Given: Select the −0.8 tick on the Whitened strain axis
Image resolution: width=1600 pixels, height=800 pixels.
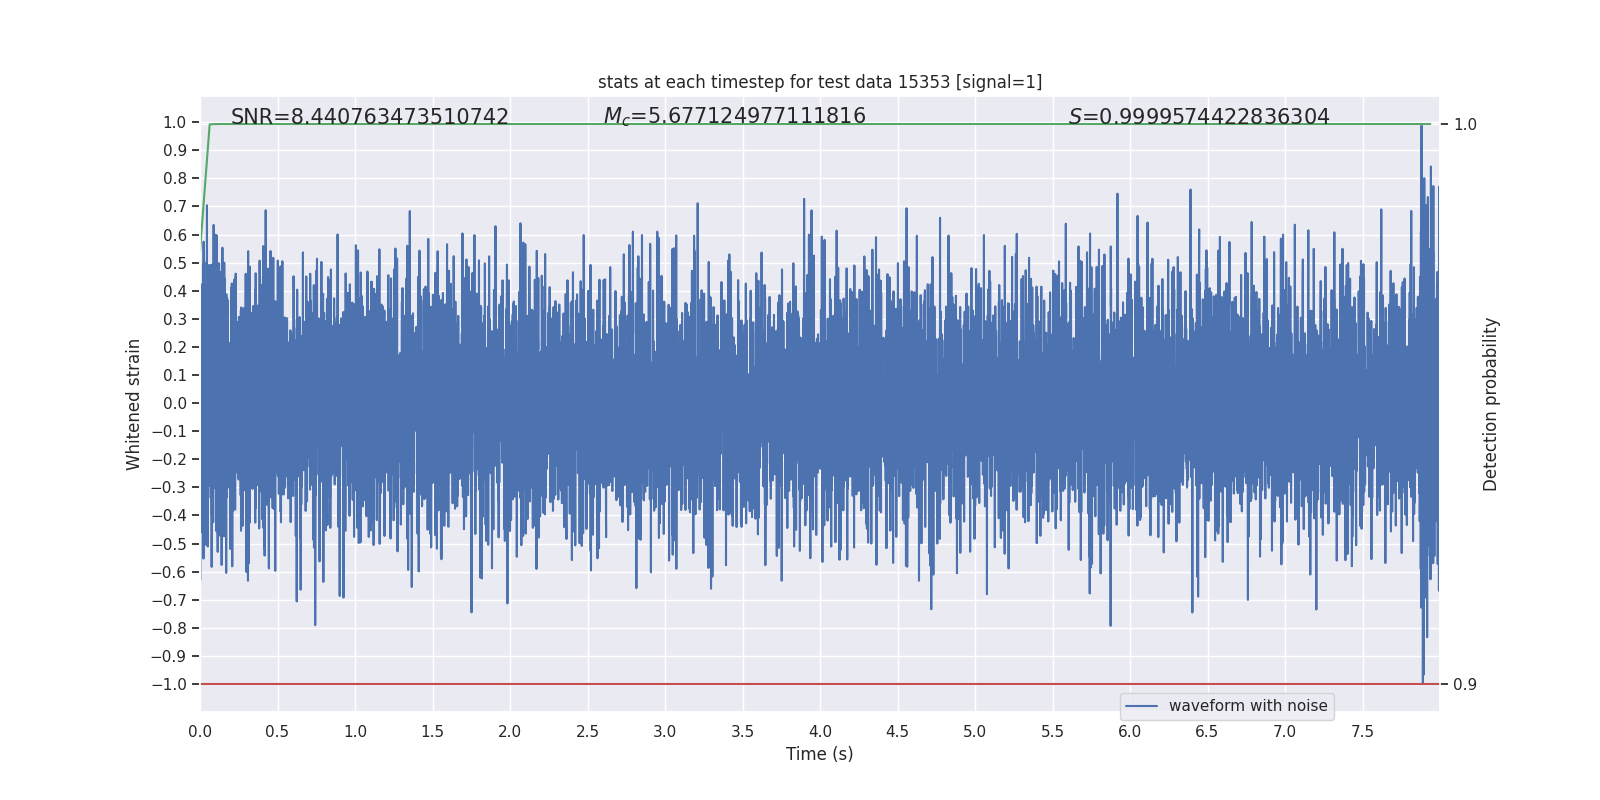Looking at the screenshot, I should (x=169, y=628).
